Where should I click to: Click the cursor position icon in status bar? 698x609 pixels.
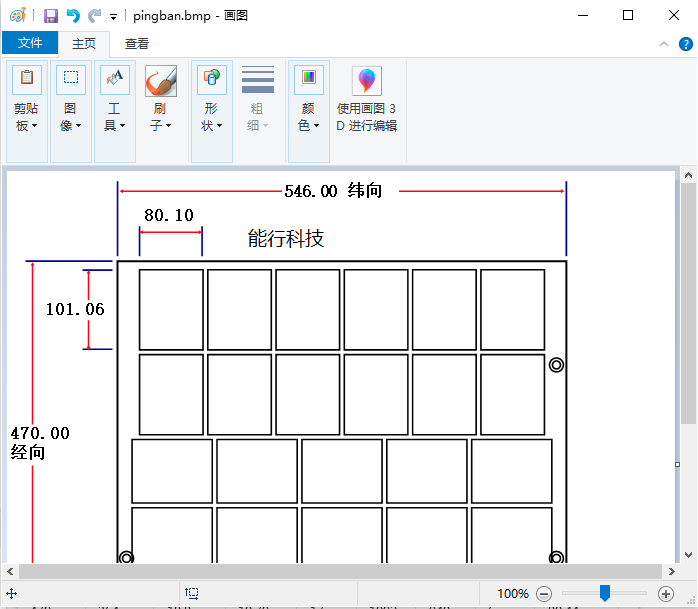point(11,593)
